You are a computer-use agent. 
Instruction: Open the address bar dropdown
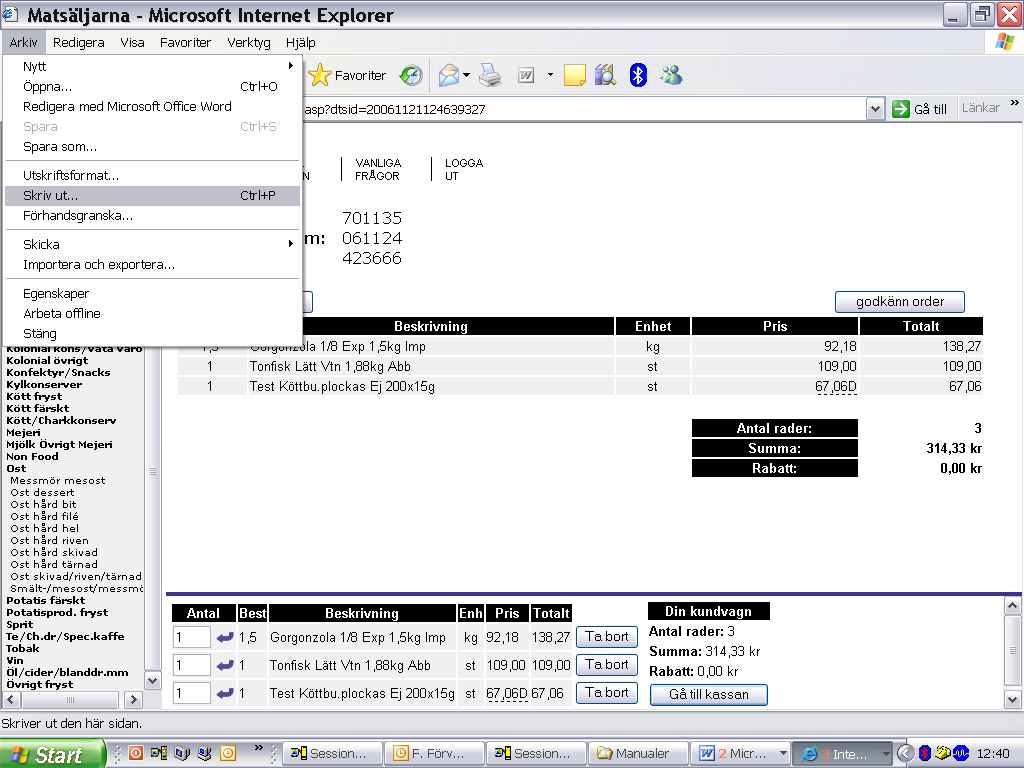pos(875,109)
